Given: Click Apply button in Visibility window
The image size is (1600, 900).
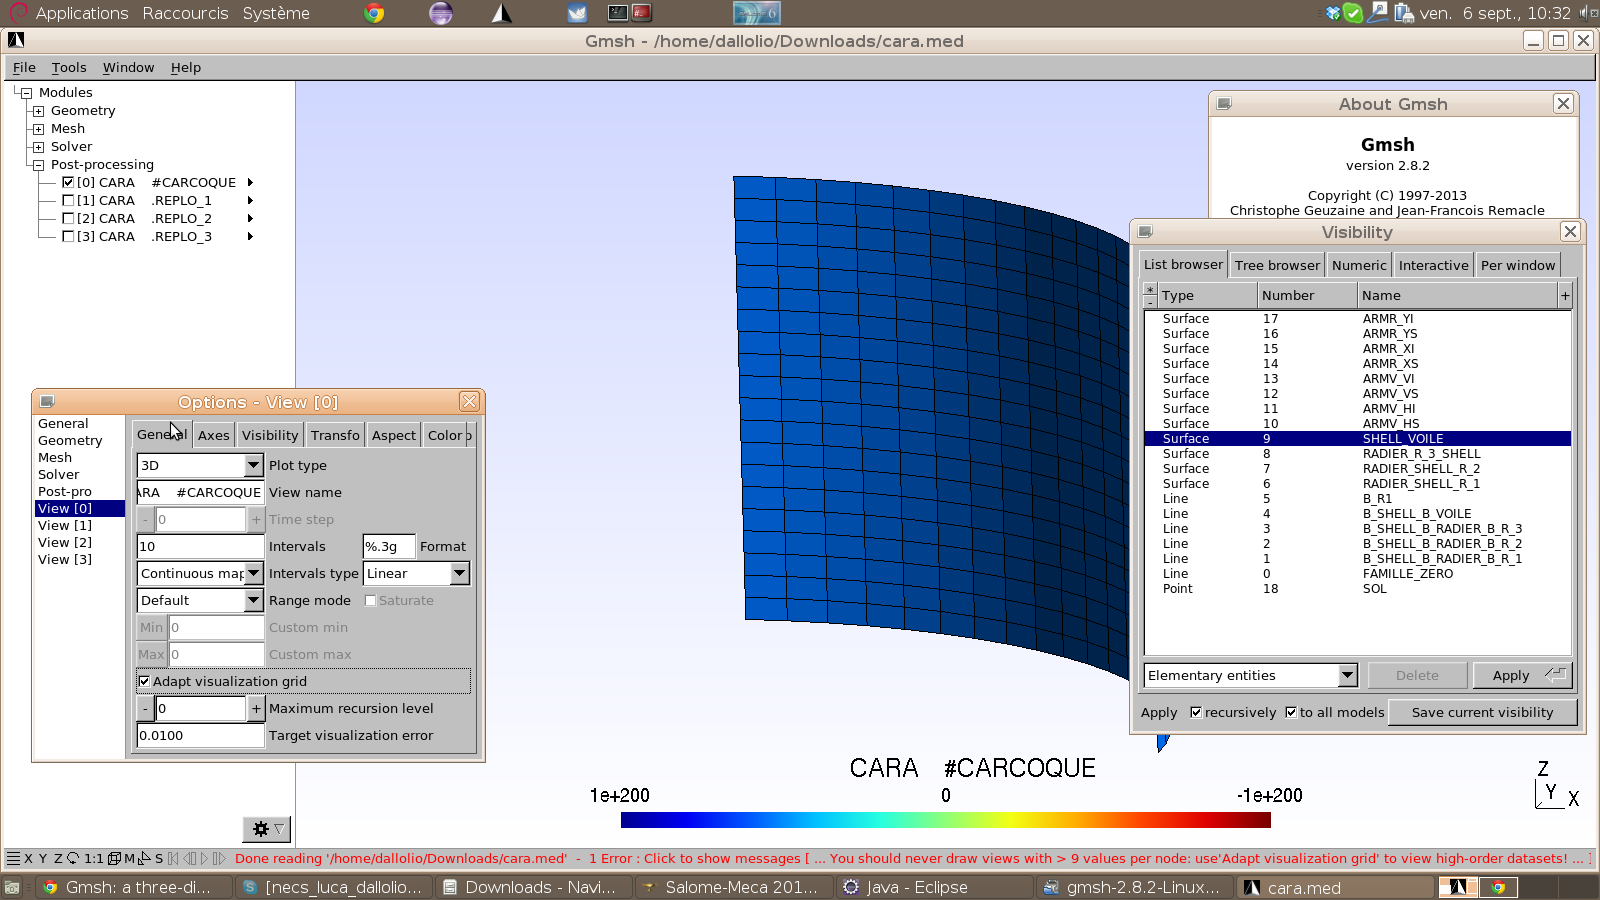Looking at the screenshot, I should click(x=1522, y=675).
